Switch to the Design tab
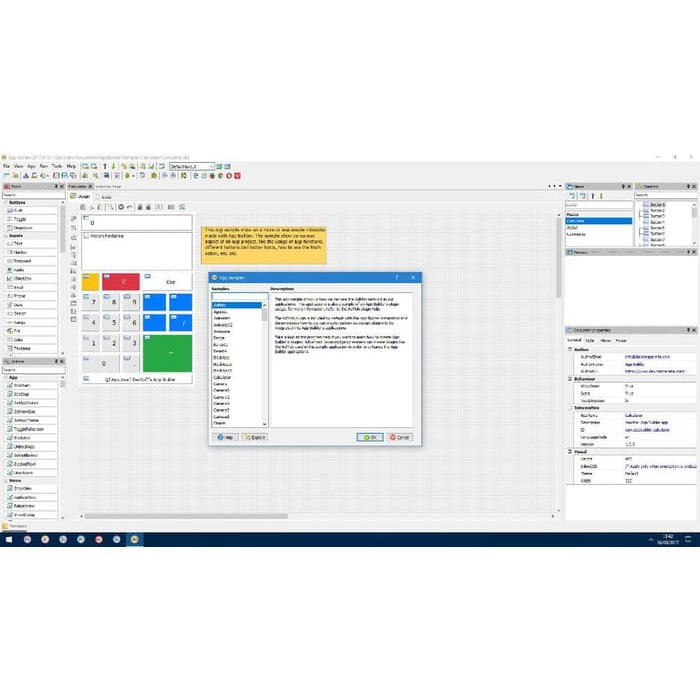The width and height of the screenshot is (700, 700). coord(80,196)
